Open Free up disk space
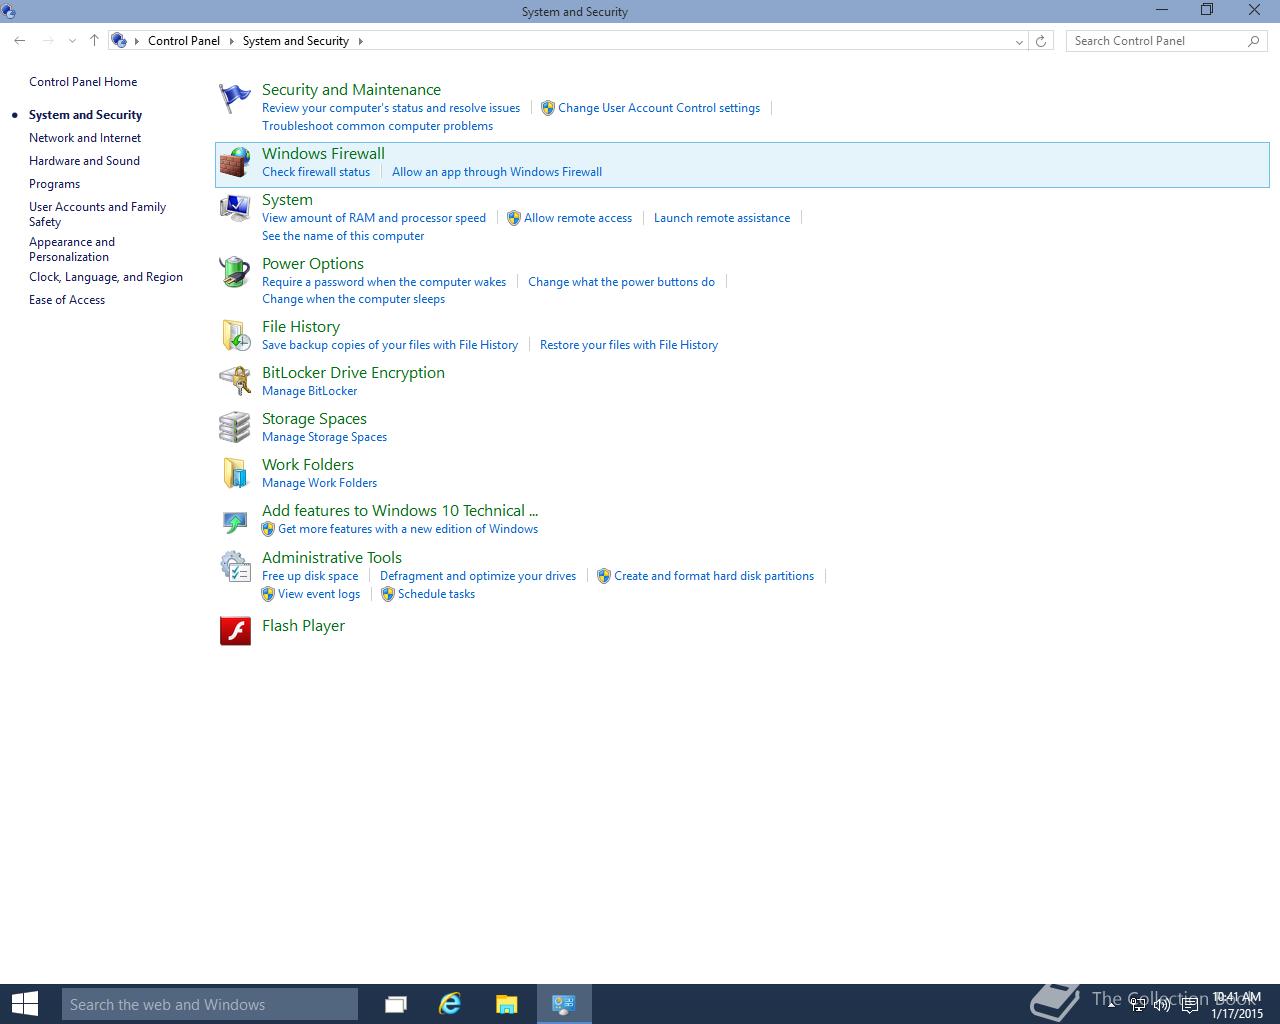This screenshot has height=1024, width=1280. coord(310,576)
